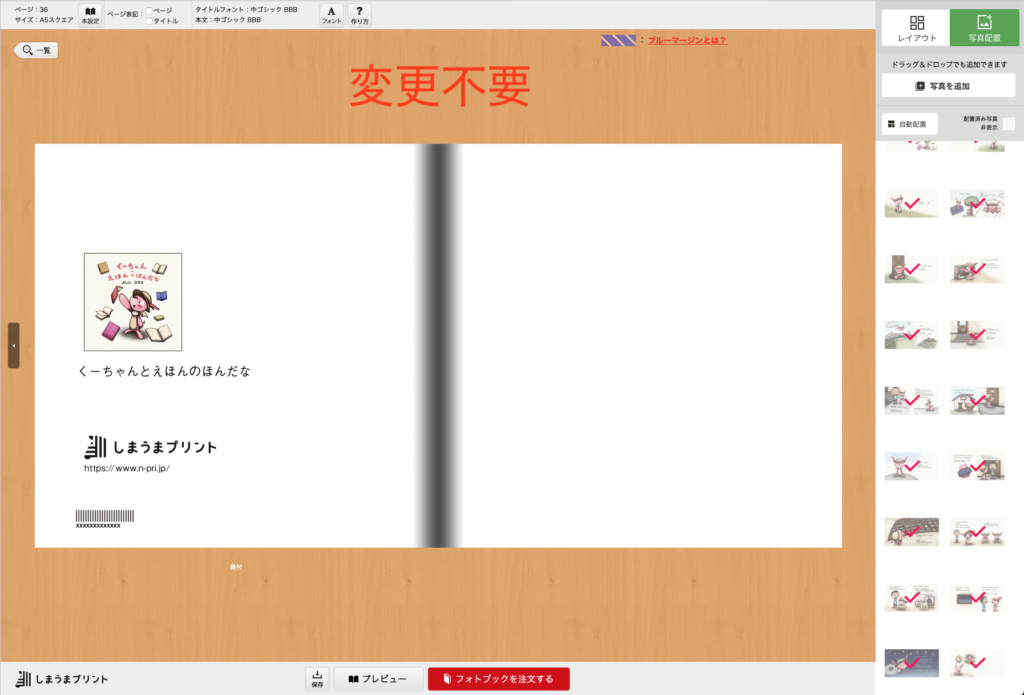
Task: Open the プレビュー preview button
Action: 378,679
